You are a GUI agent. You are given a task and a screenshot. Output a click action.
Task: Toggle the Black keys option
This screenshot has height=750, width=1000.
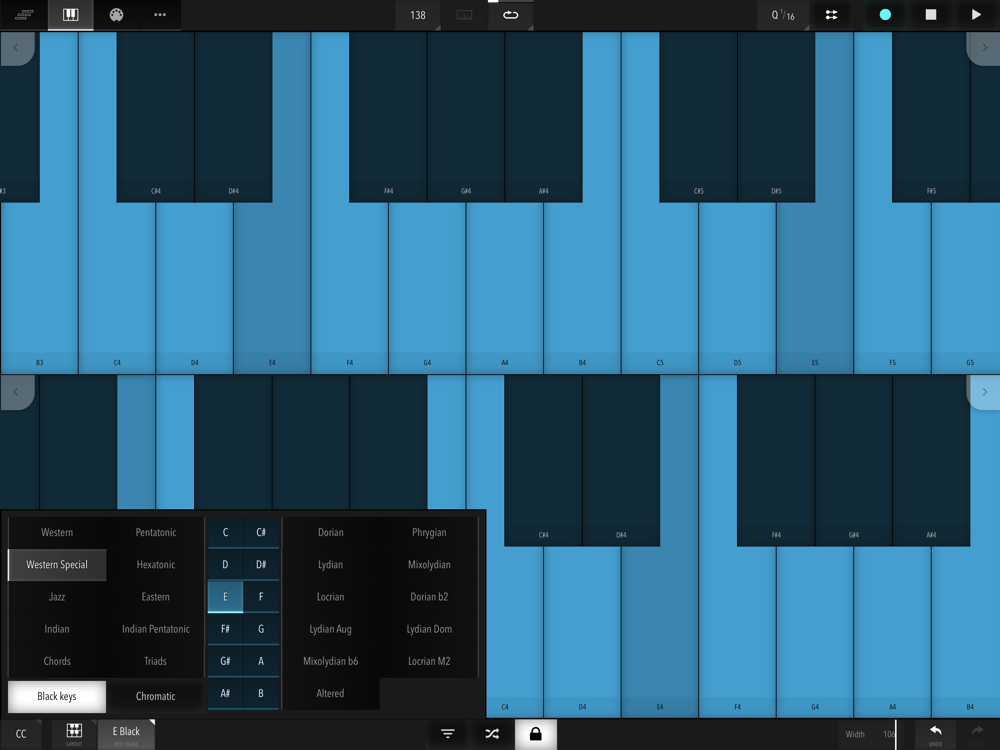[57, 696]
